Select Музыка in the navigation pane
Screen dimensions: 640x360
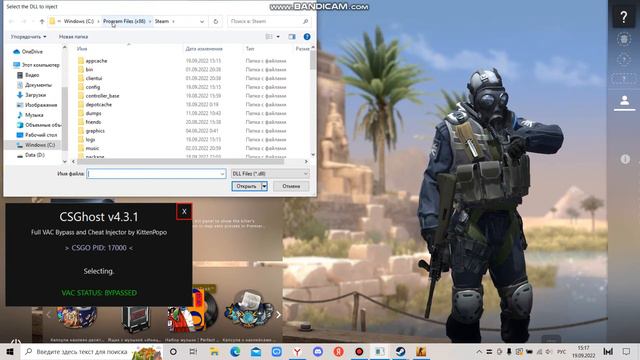(x=34, y=115)
